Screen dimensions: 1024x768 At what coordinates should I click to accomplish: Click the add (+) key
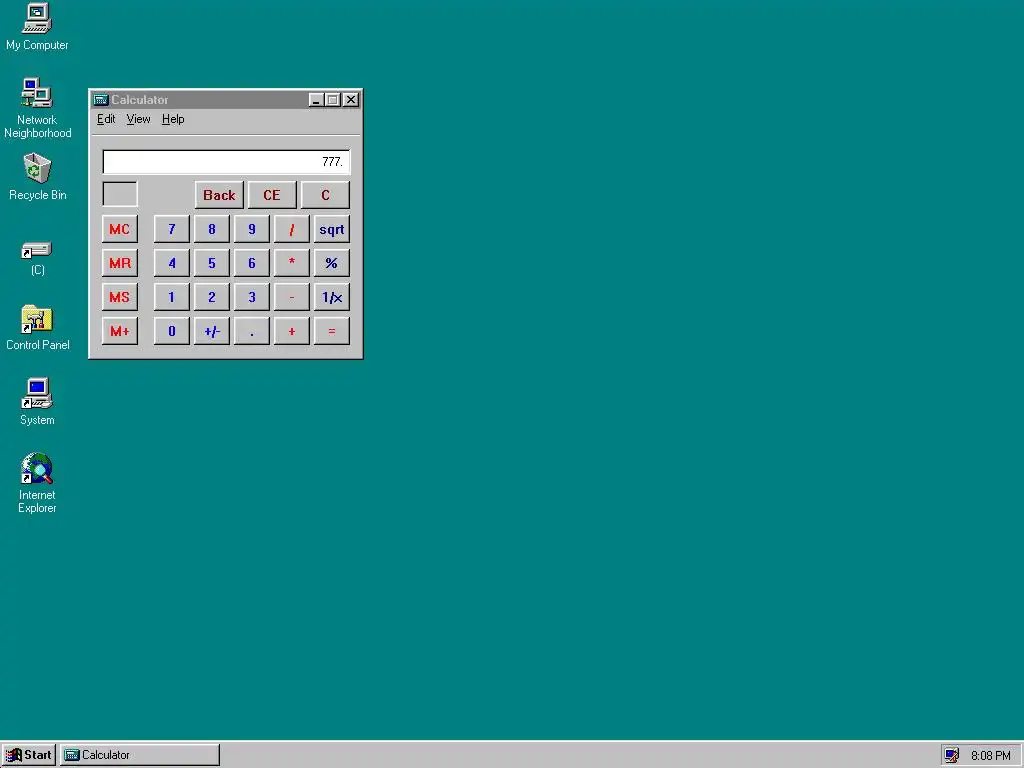pos(292,331)
